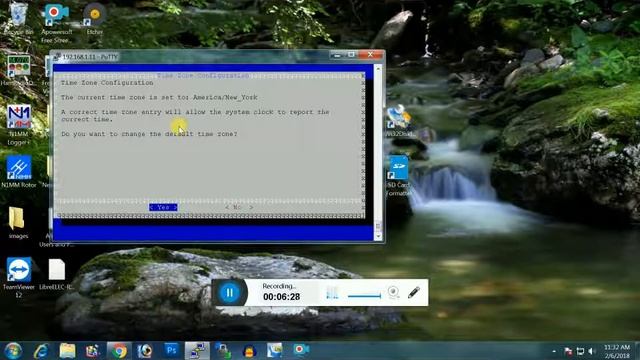Image resolution: width=640 pixels, height=360 pixels.
Task: Click the audio level meter on recorder
Action: click(332, 292)
